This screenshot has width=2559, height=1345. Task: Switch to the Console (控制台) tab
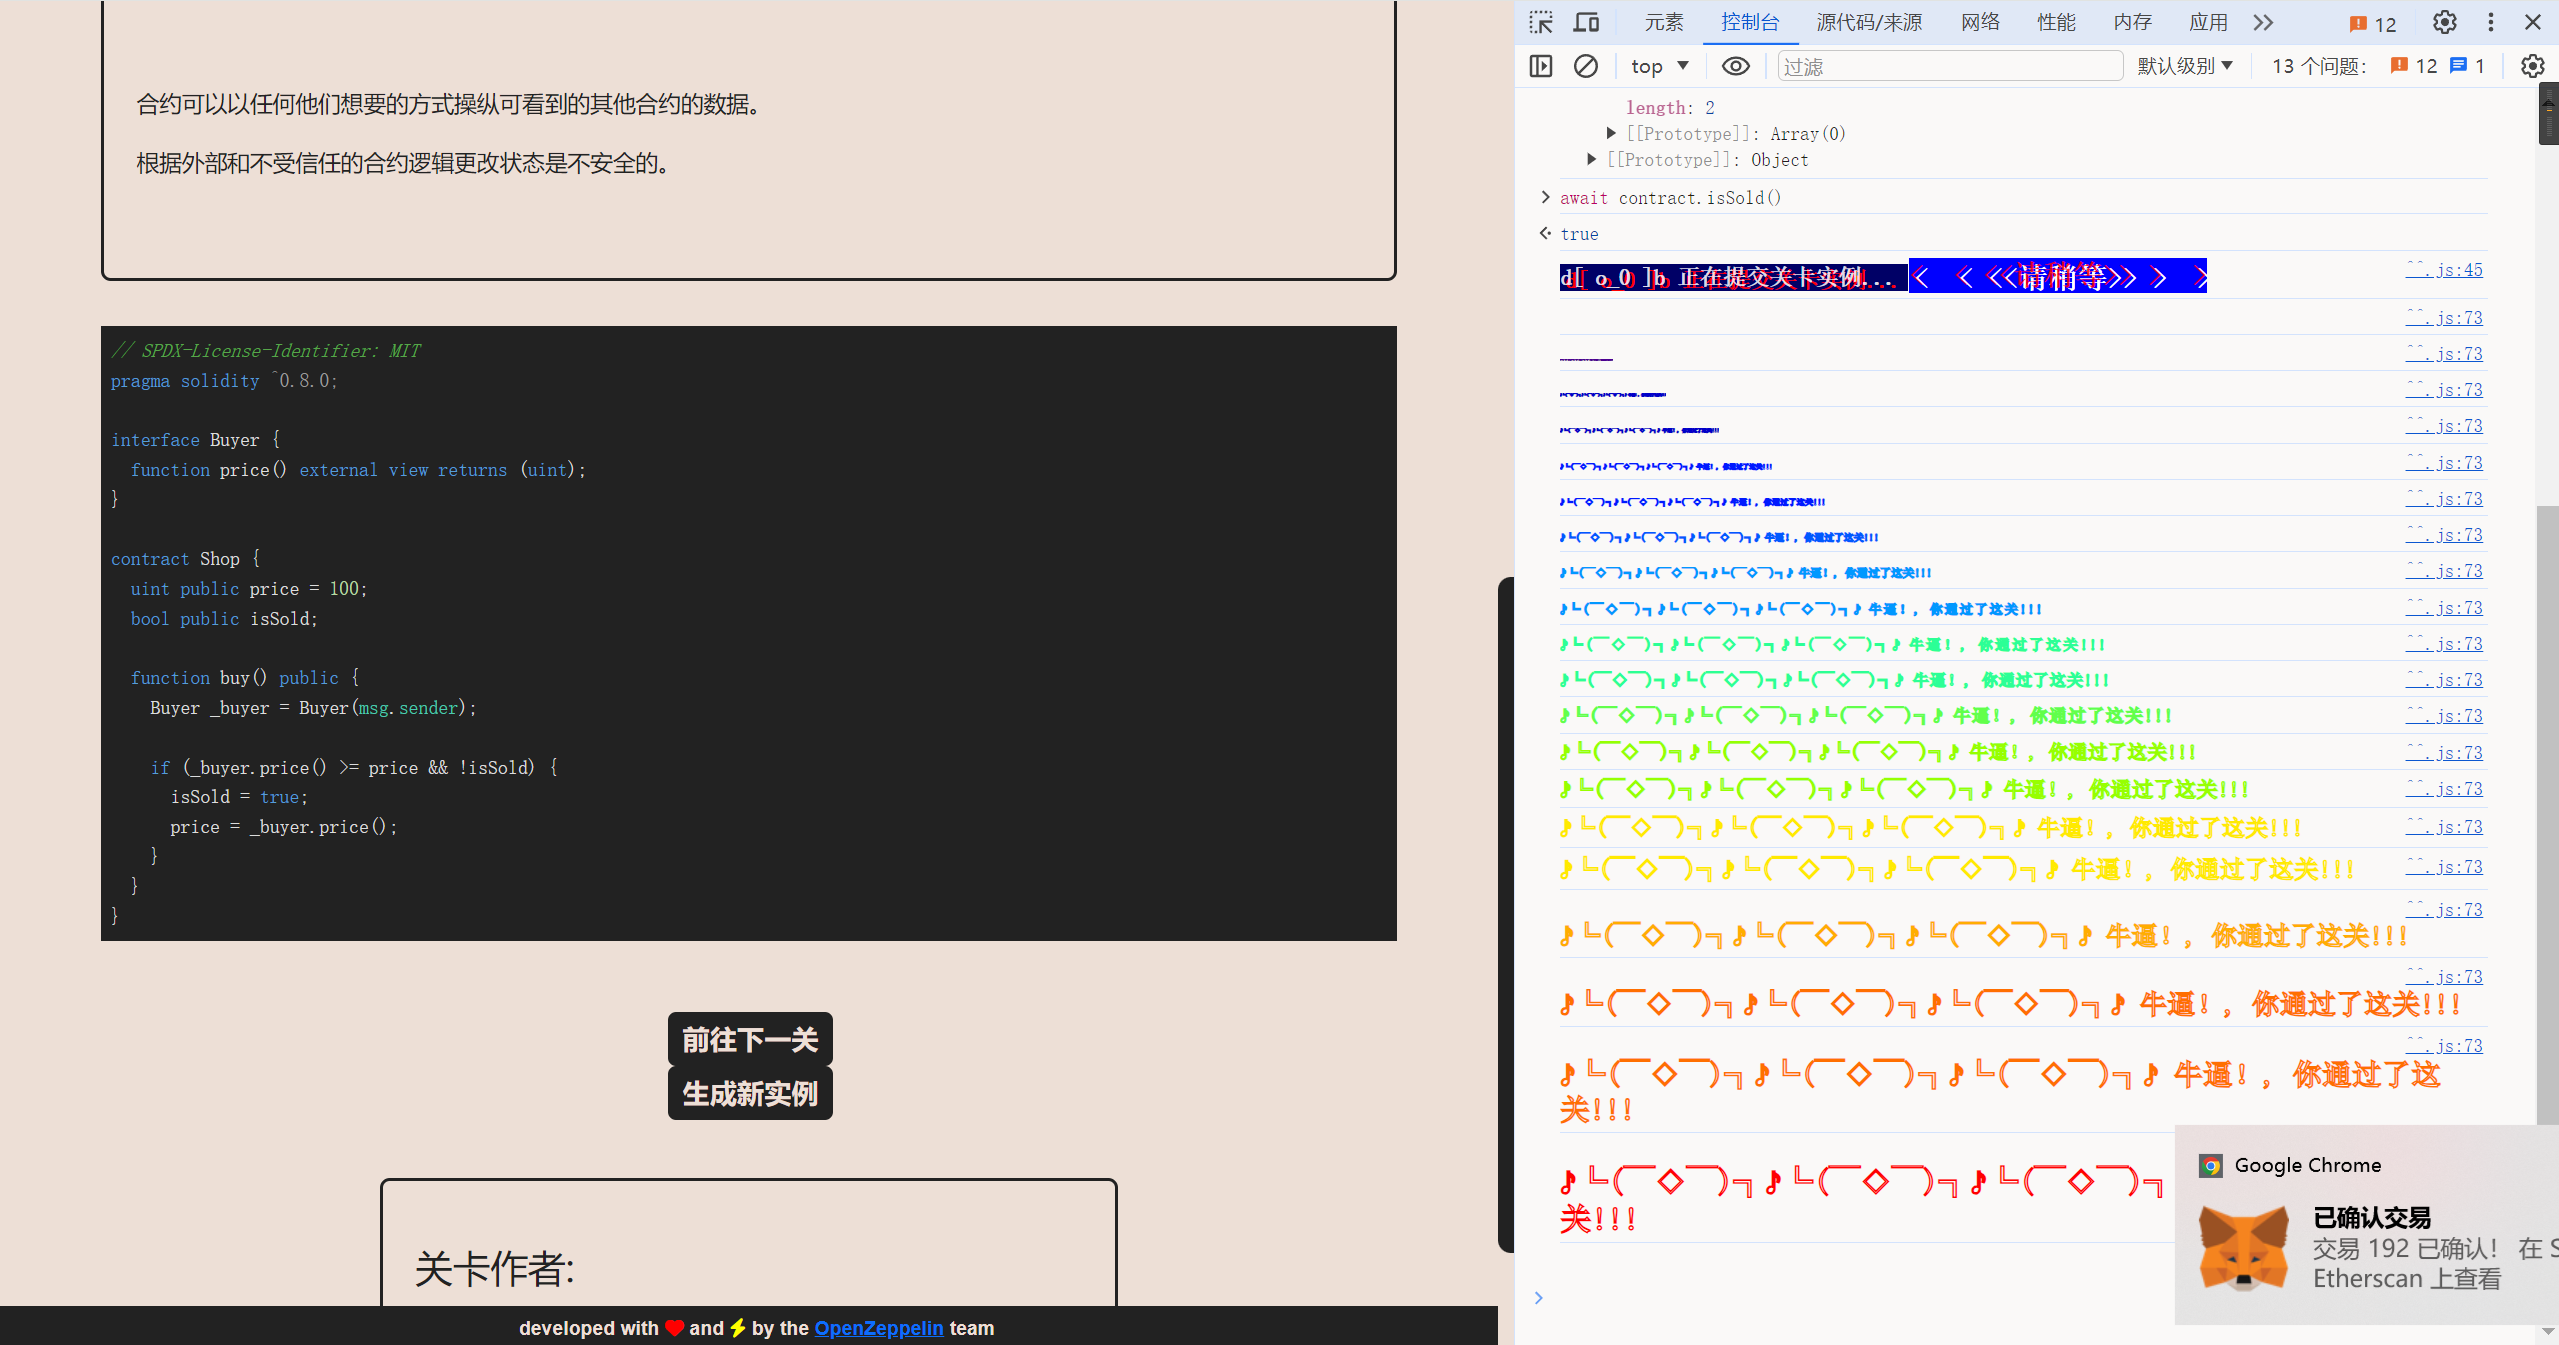(x=1750, y=22)
